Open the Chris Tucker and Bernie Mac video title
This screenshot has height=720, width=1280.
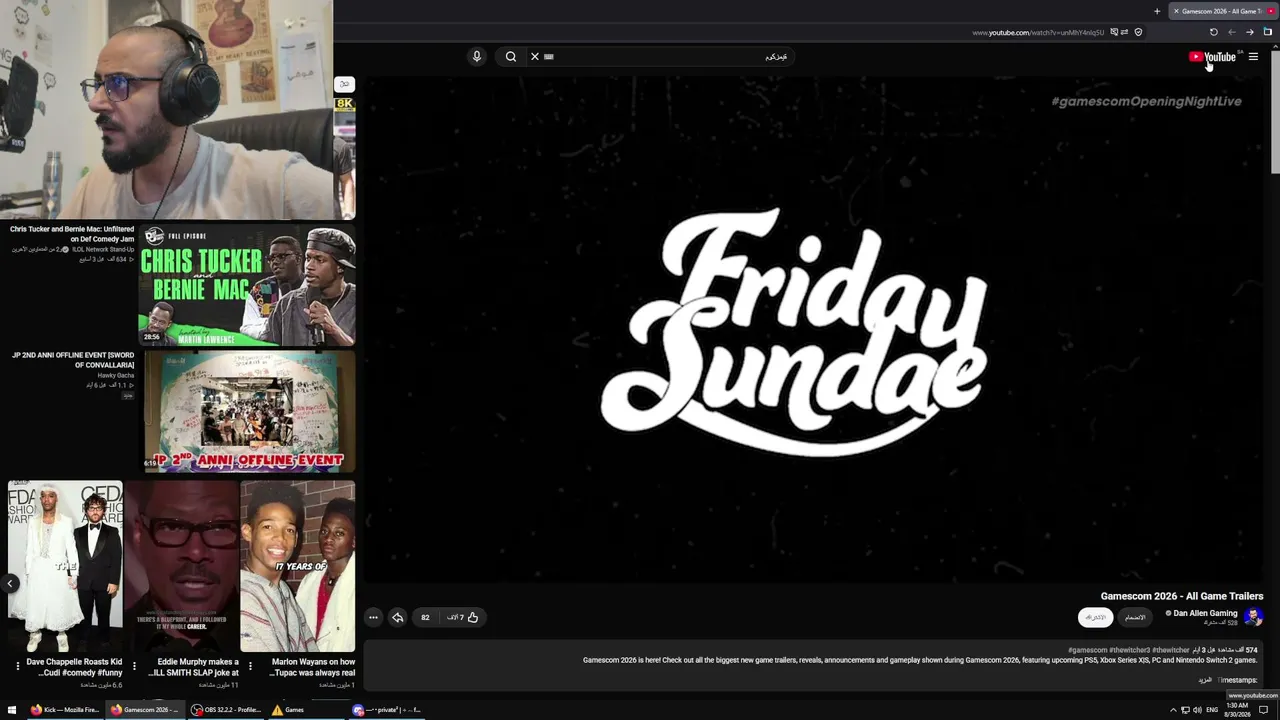(x=72, y=234)
